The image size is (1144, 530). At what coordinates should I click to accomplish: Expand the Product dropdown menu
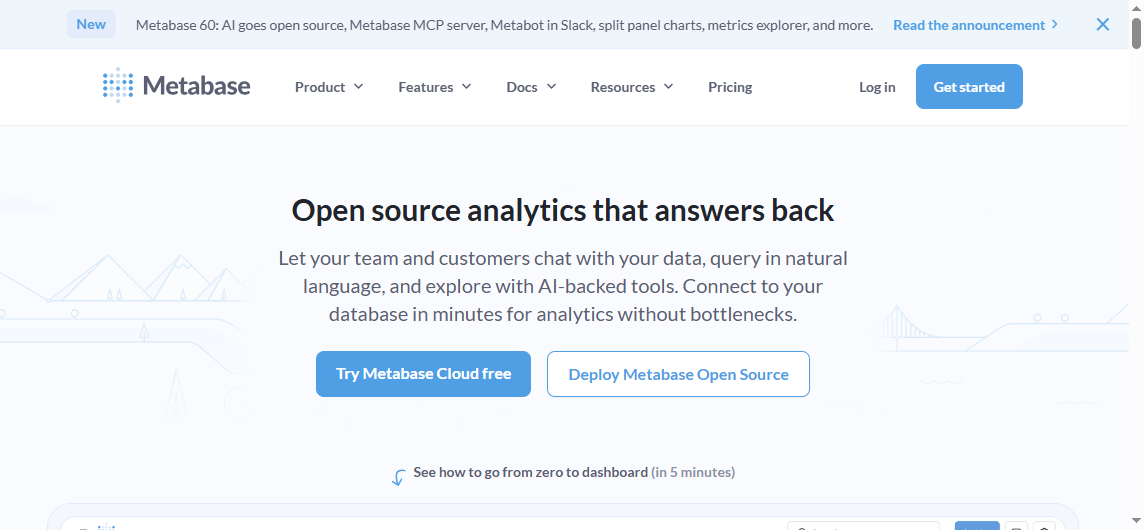(x=329, y=87)
